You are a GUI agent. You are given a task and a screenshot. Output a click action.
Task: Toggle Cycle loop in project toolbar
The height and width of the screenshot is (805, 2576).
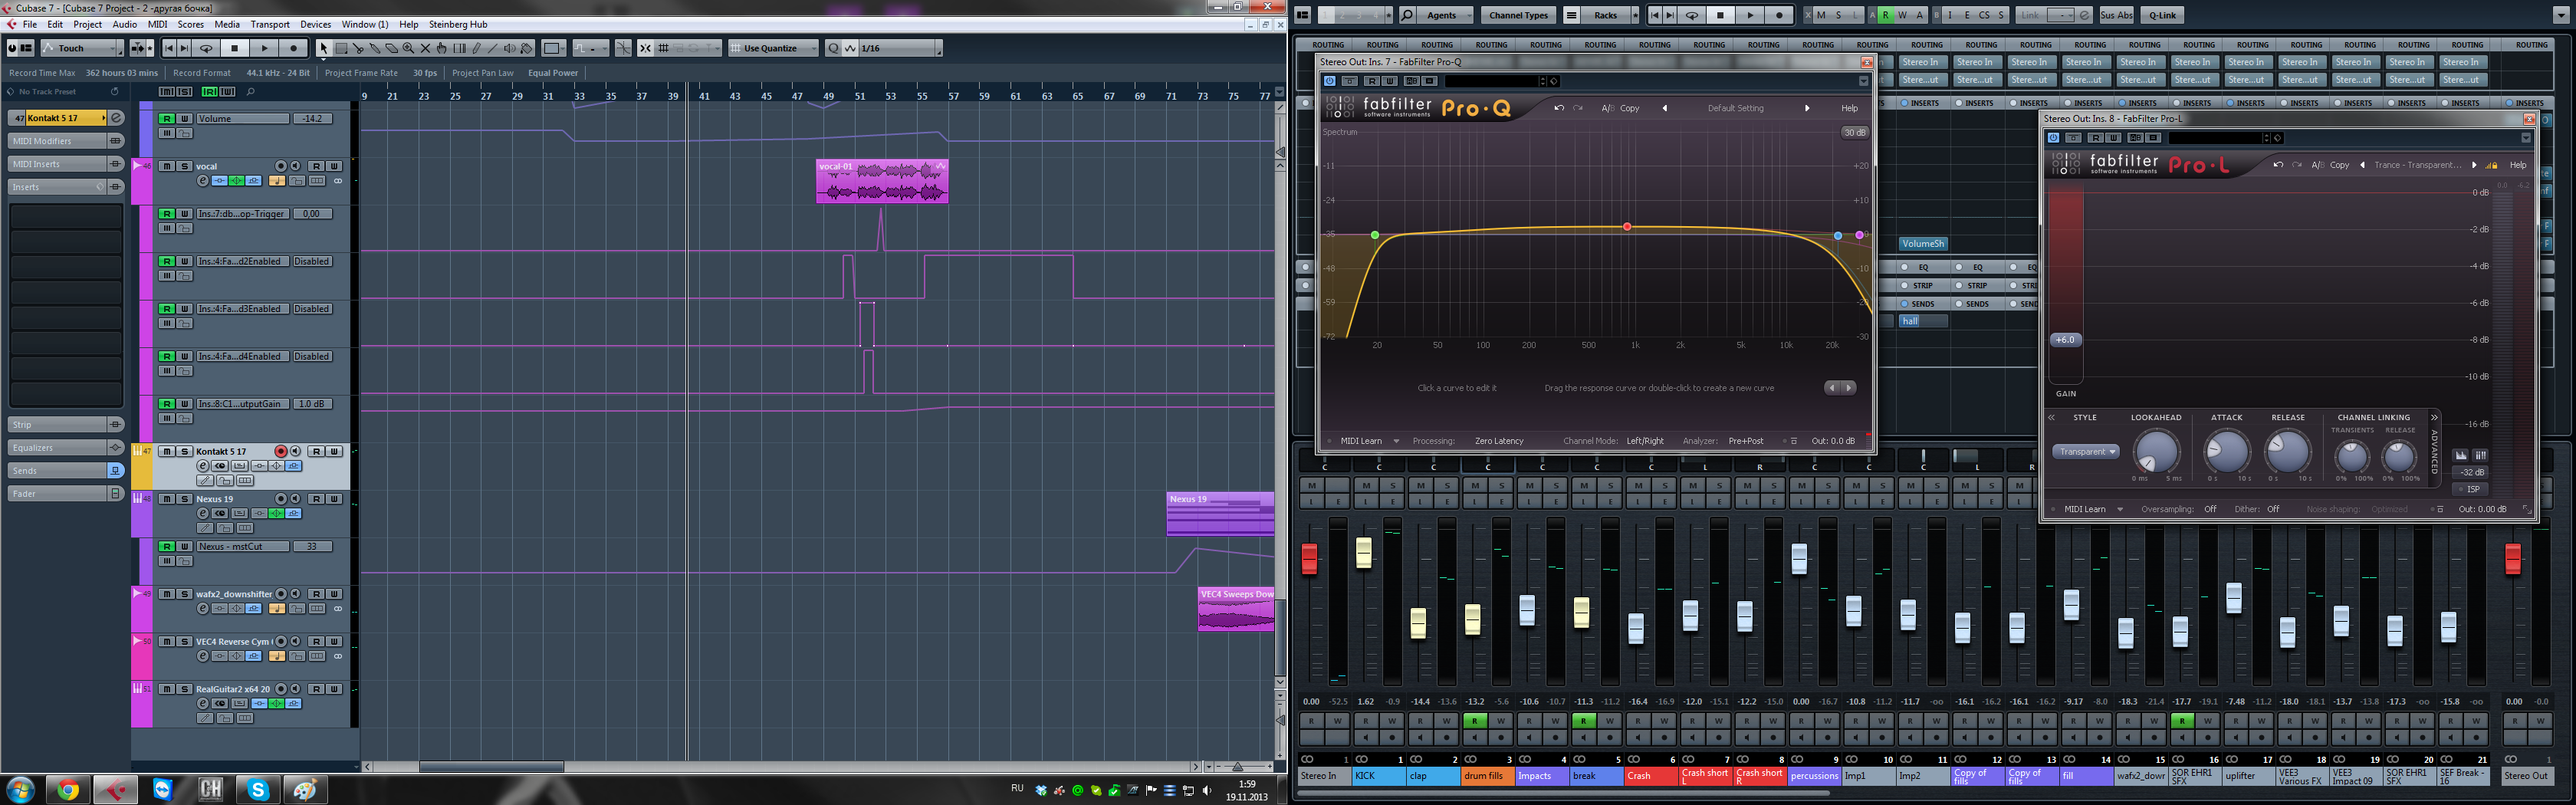[206, 48]
